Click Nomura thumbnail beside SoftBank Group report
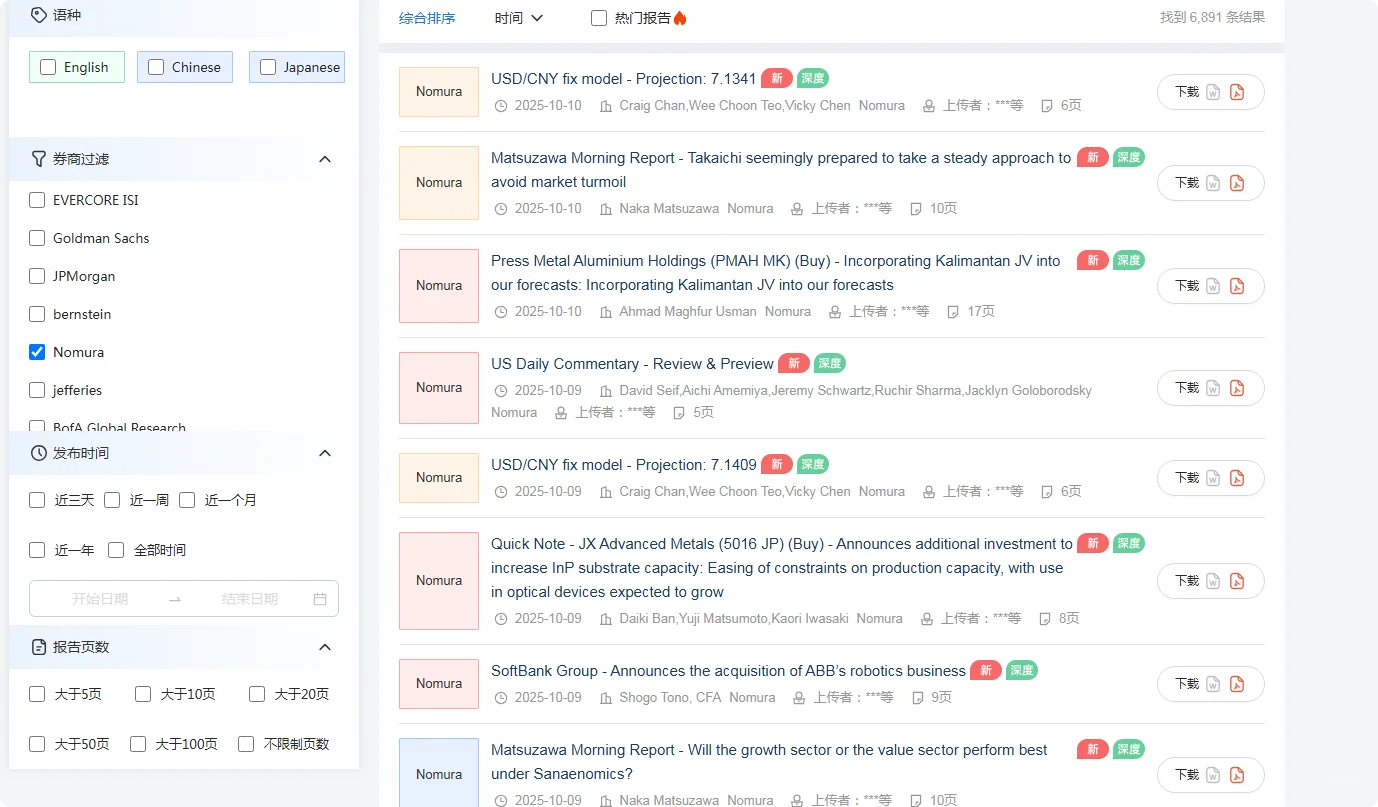This screenshot has height=807, width=1378. pyautogui.click(x=439, y=684)
